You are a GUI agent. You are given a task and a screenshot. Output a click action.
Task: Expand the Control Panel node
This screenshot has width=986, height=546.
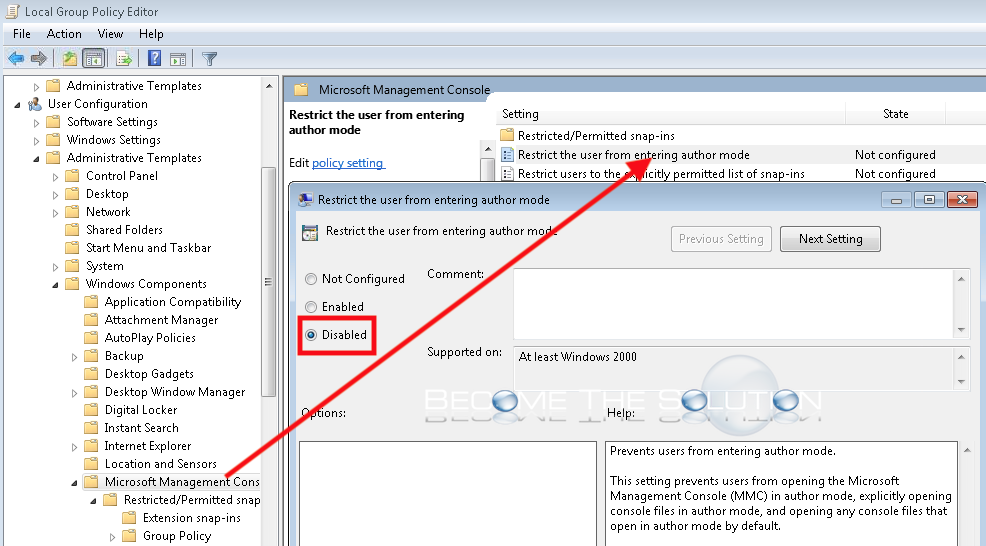[x=55, y=177]
